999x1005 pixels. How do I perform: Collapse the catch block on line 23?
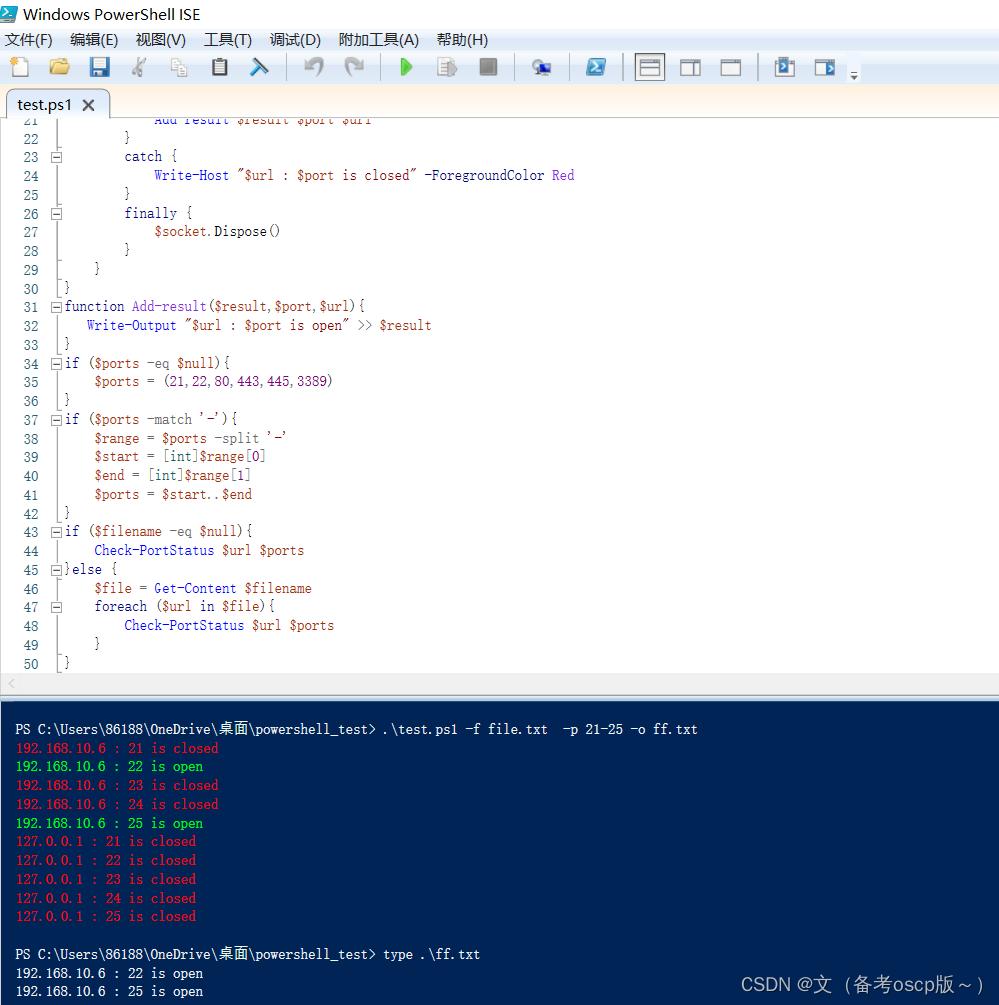click(56, 156)
